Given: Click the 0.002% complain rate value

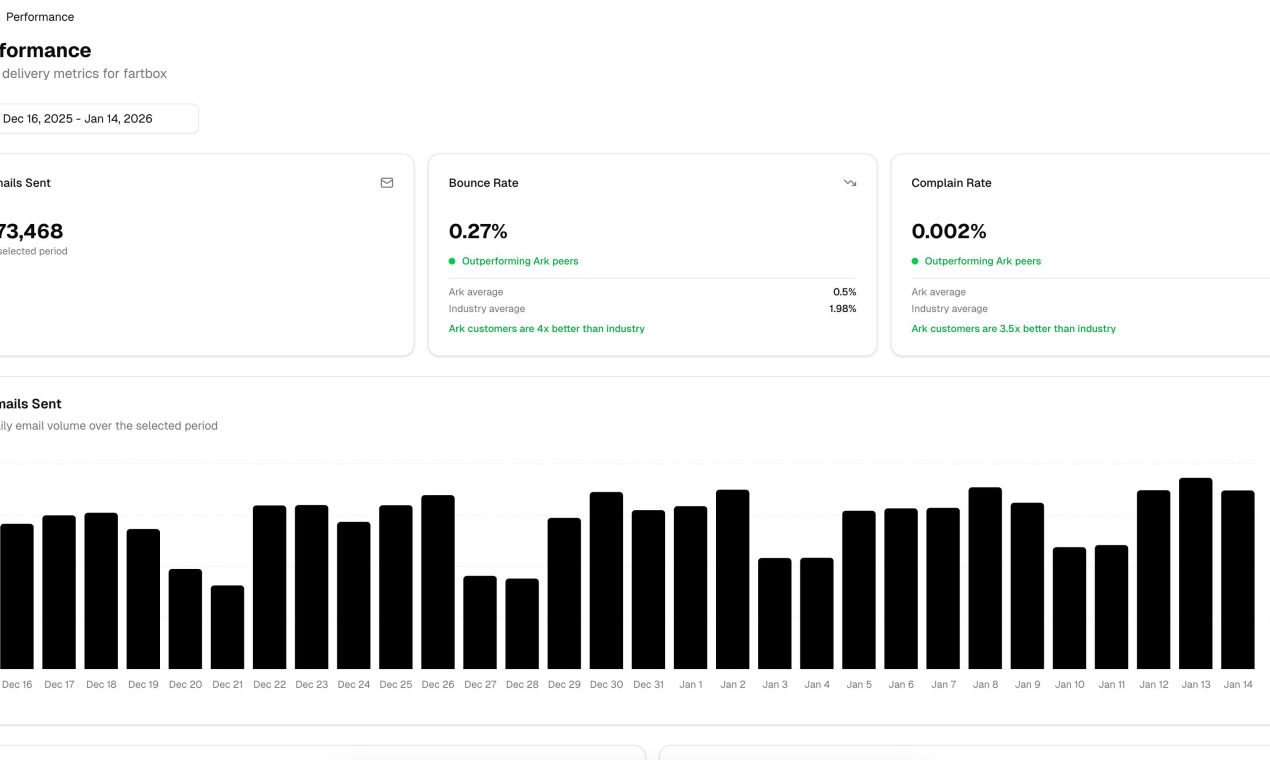Looking at the screenshot, I should click(948, 231).
